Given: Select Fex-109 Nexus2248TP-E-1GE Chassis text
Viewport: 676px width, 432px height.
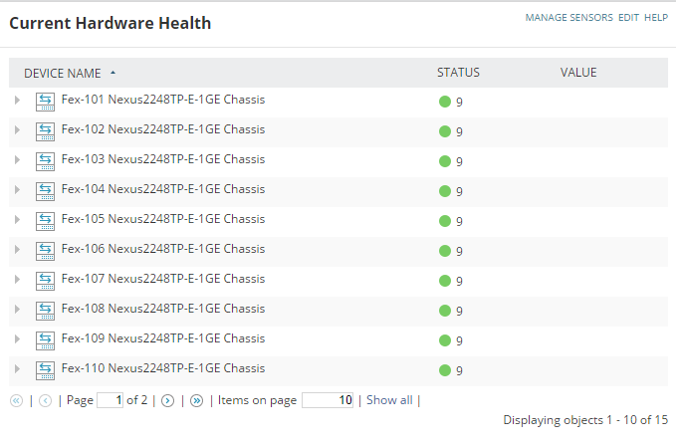Looking at the screenshot, I should (163, 338).
